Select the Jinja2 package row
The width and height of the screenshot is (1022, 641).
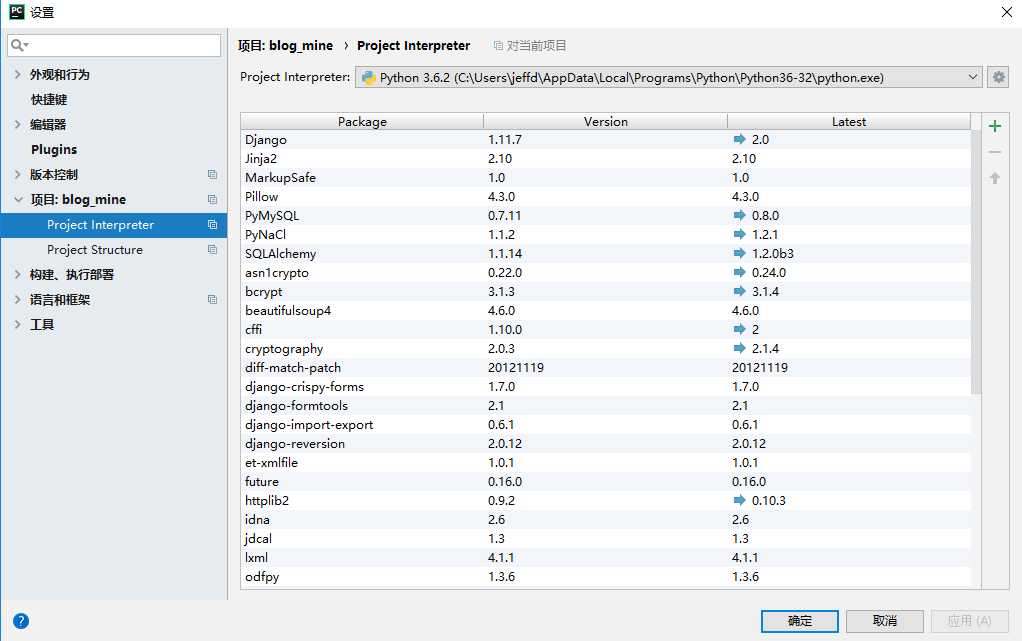click(x=606, y=158)
